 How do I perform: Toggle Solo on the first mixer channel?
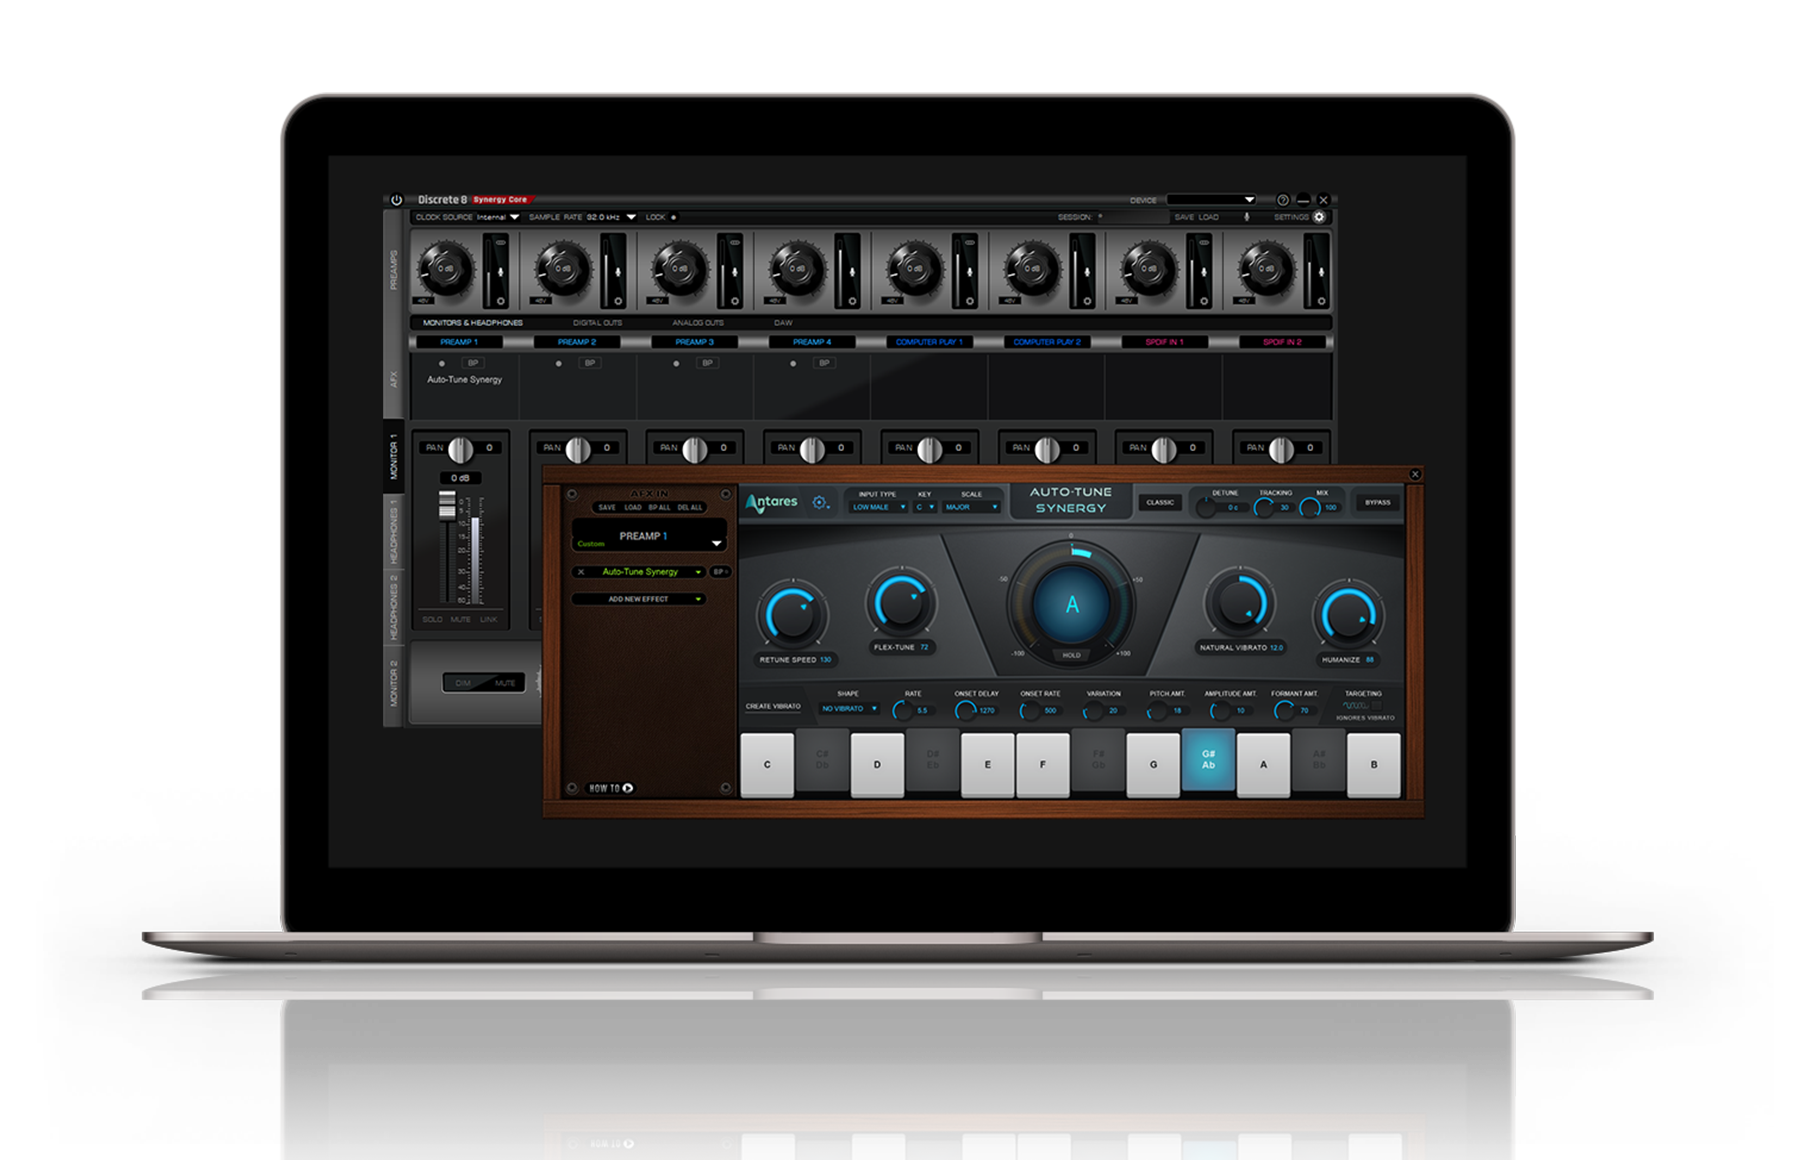[x=432, y=619]
